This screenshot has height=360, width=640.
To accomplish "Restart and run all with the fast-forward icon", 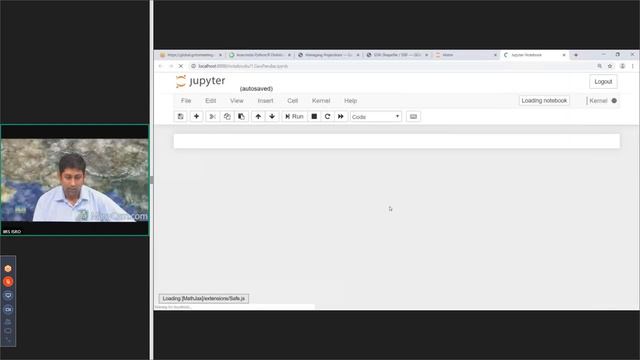I will (340, 116).
